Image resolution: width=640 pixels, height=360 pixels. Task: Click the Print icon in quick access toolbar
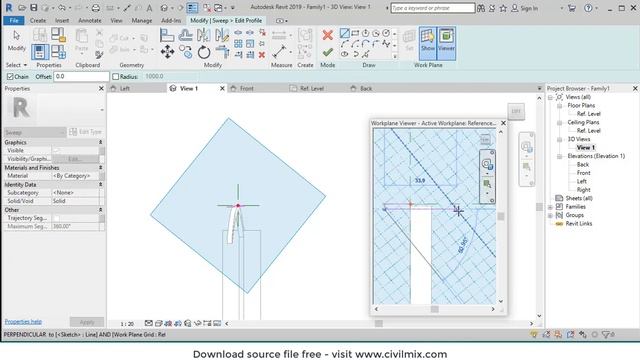click(x=96, y=8)
